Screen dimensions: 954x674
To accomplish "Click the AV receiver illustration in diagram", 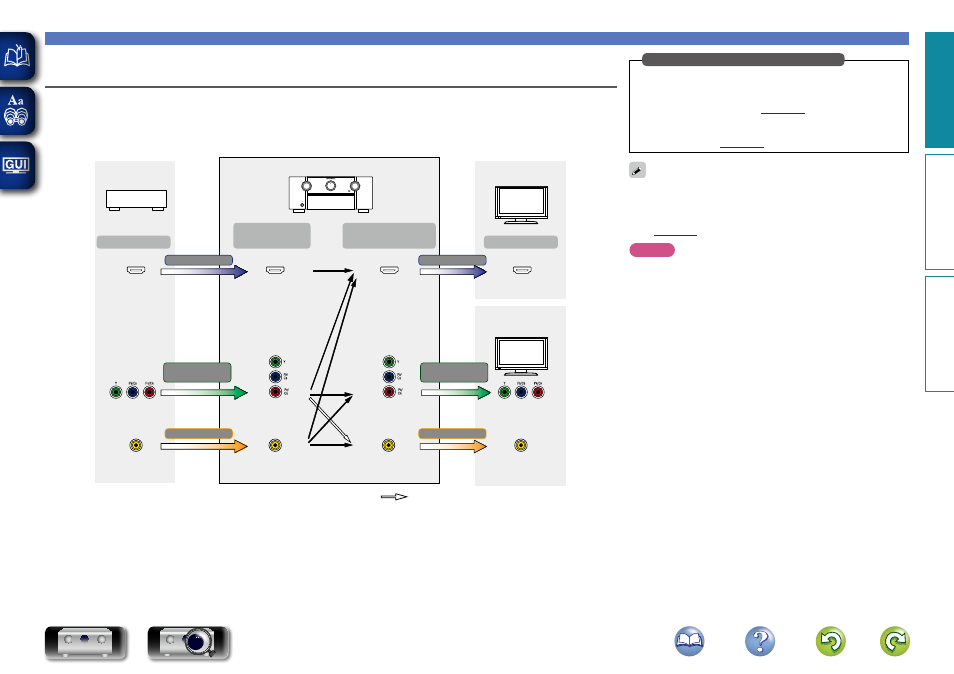I will point(331,193).
